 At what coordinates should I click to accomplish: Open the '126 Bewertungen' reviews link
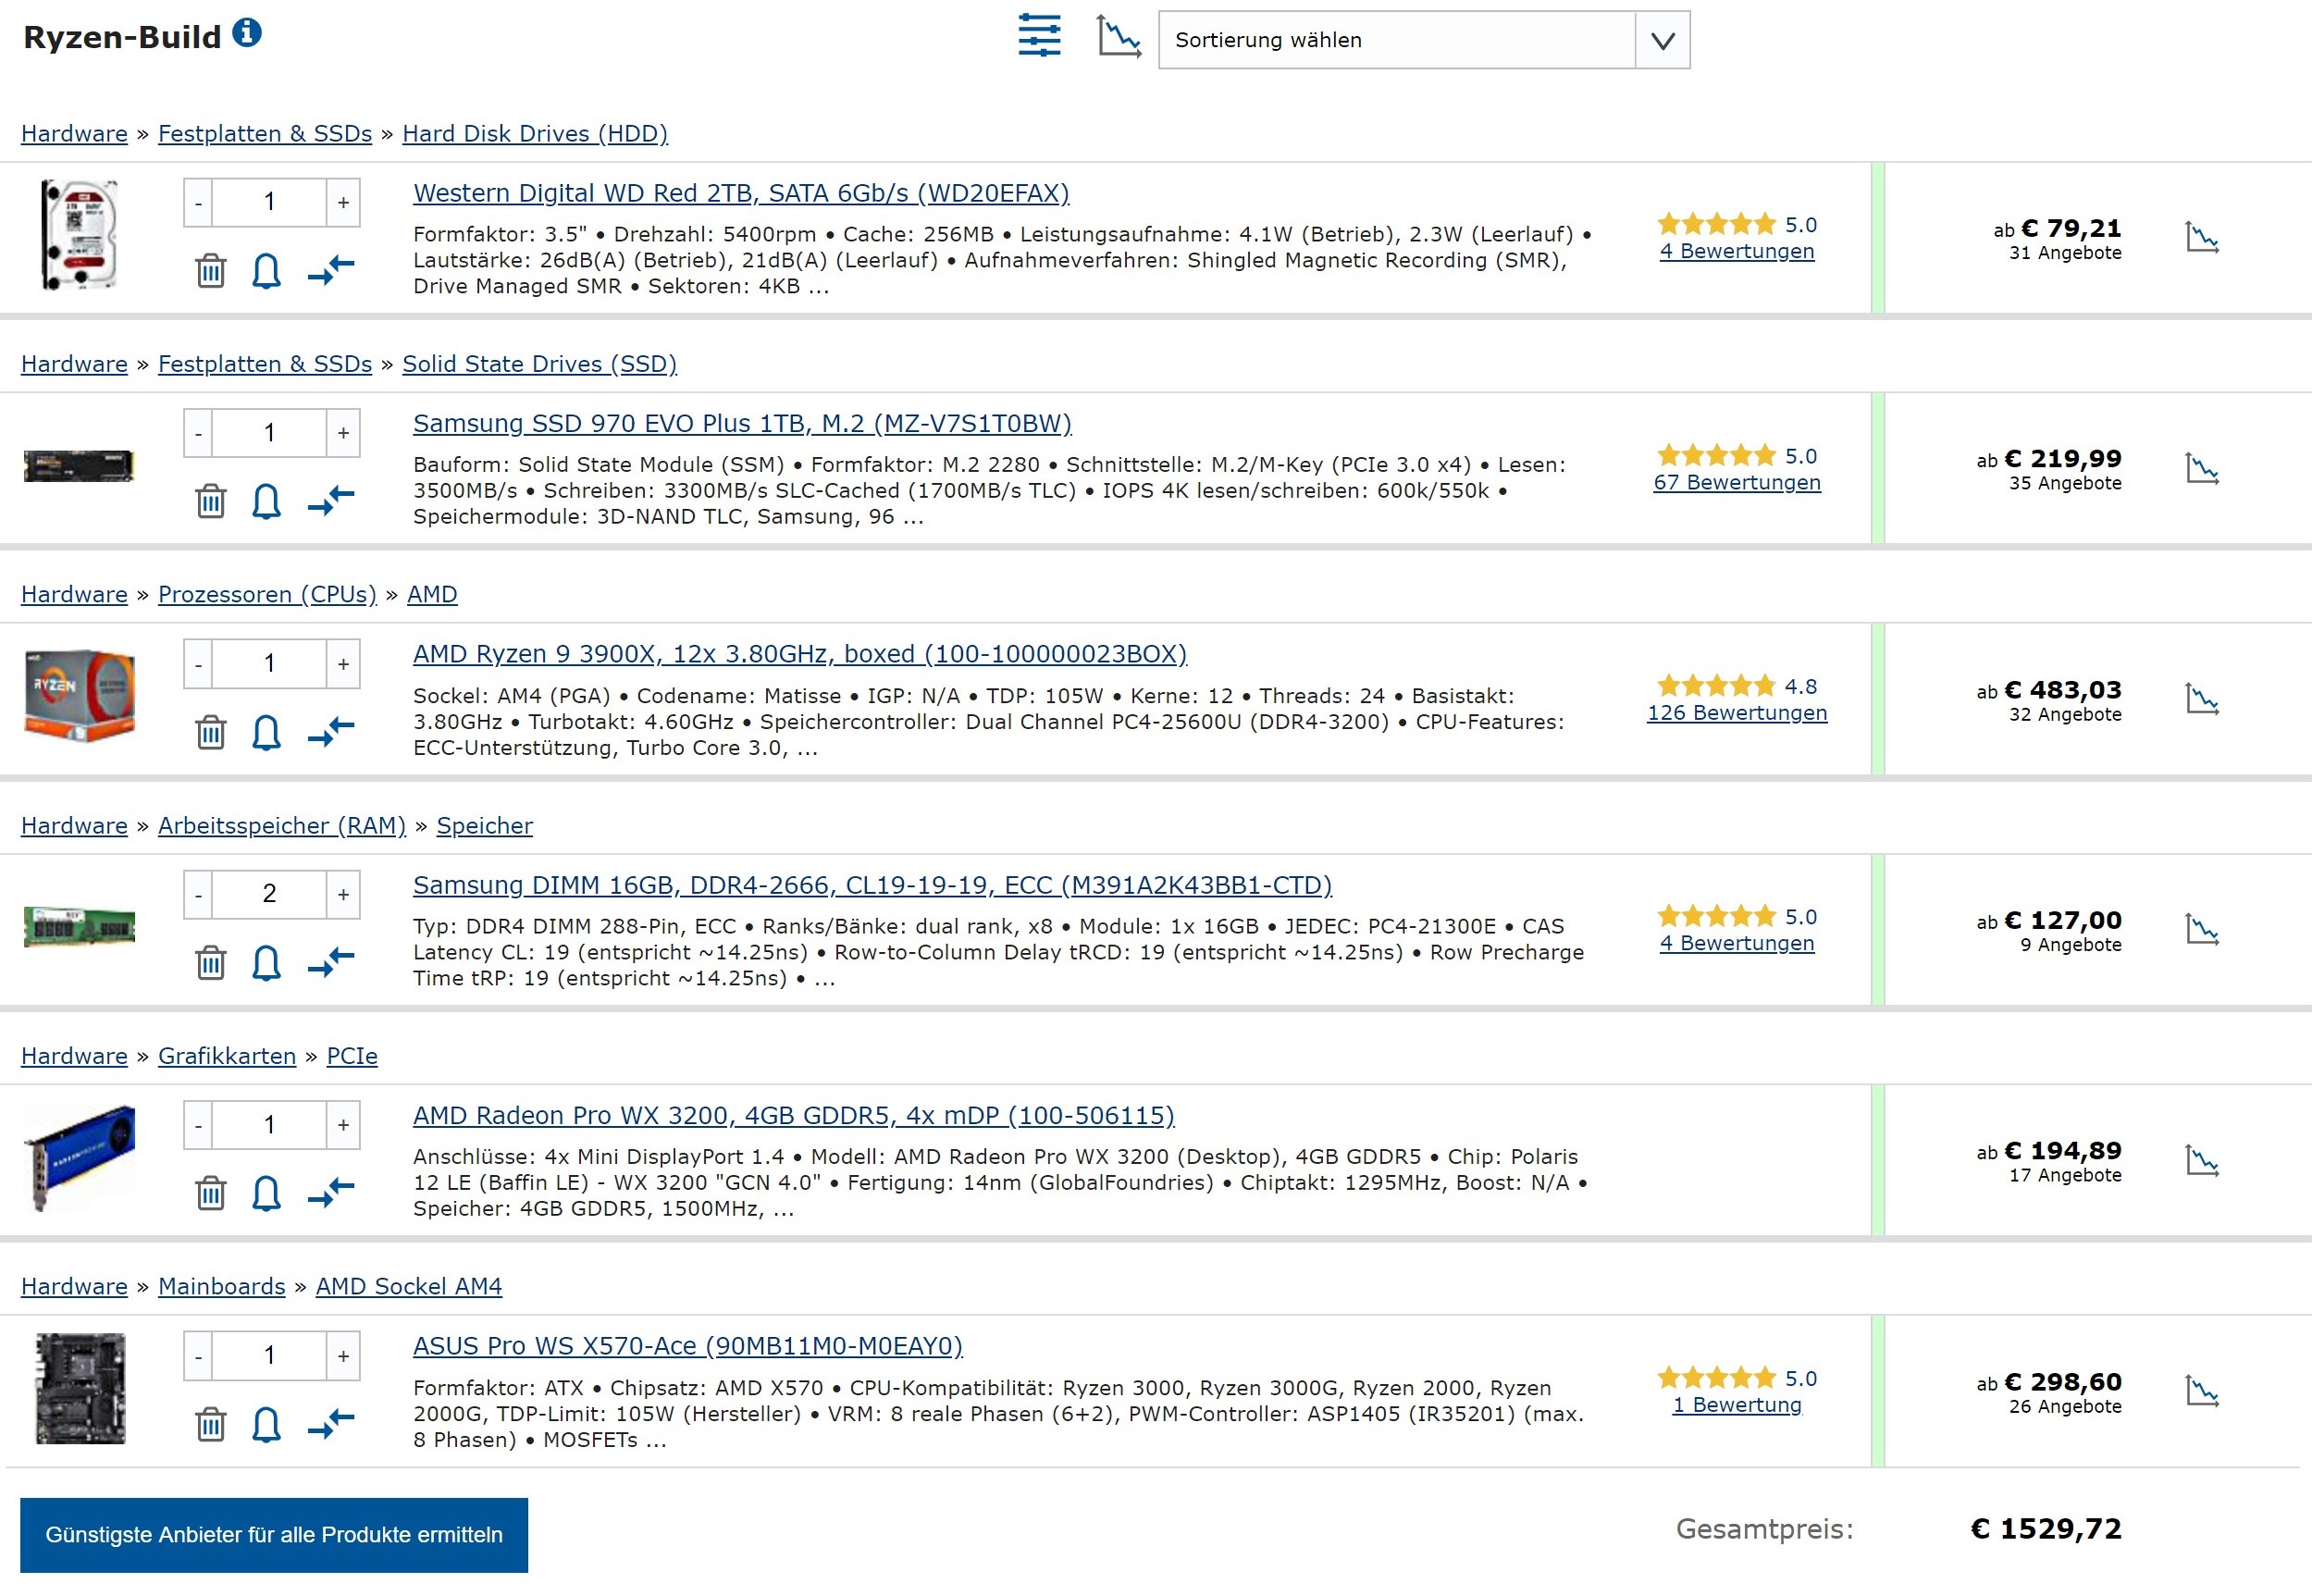[1737, 713]
